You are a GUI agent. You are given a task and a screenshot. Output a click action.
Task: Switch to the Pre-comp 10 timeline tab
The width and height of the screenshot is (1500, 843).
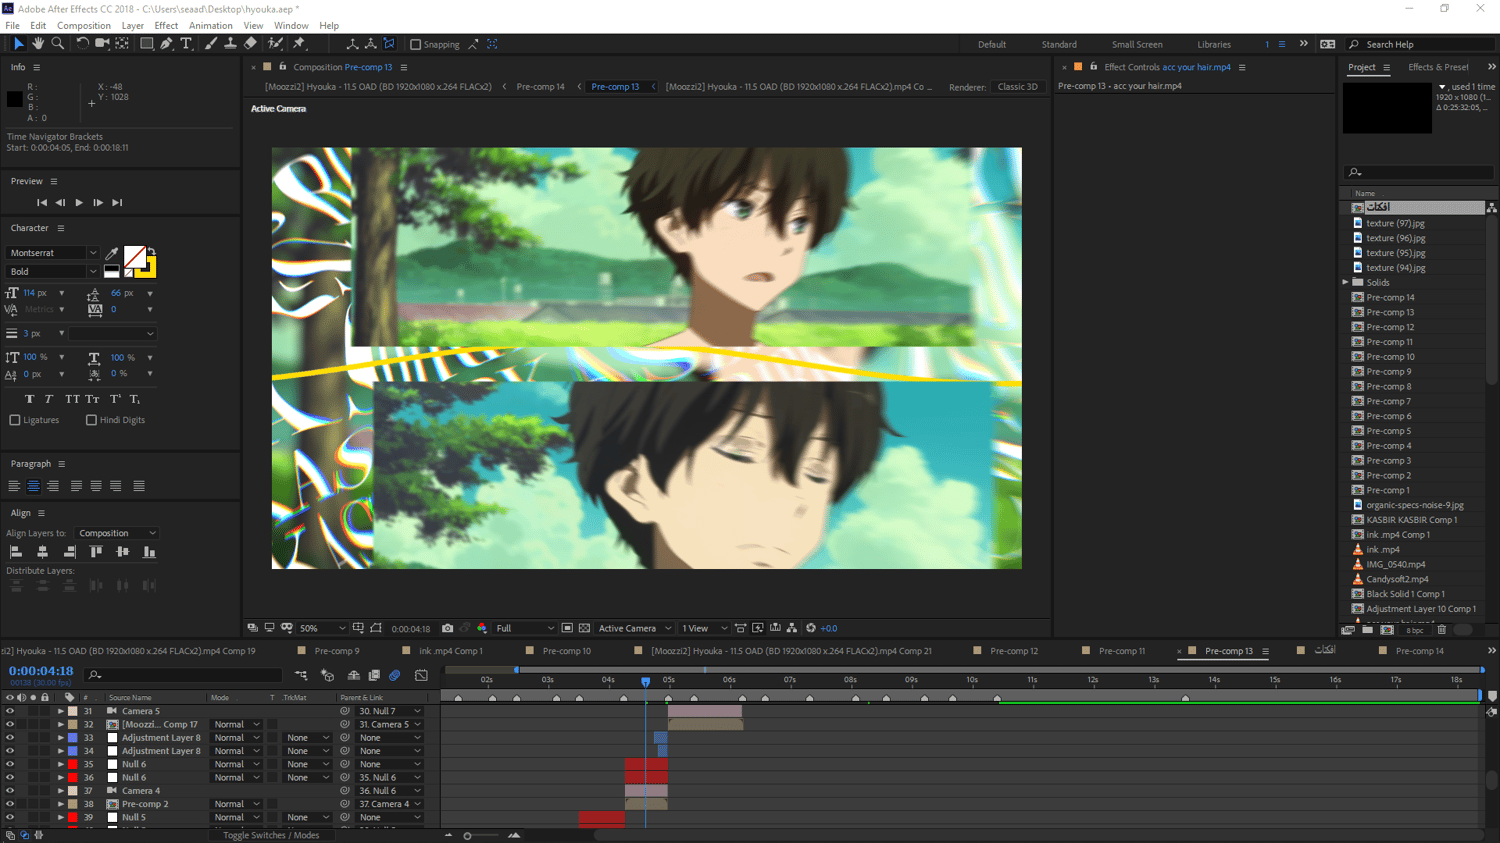(566, 651)
